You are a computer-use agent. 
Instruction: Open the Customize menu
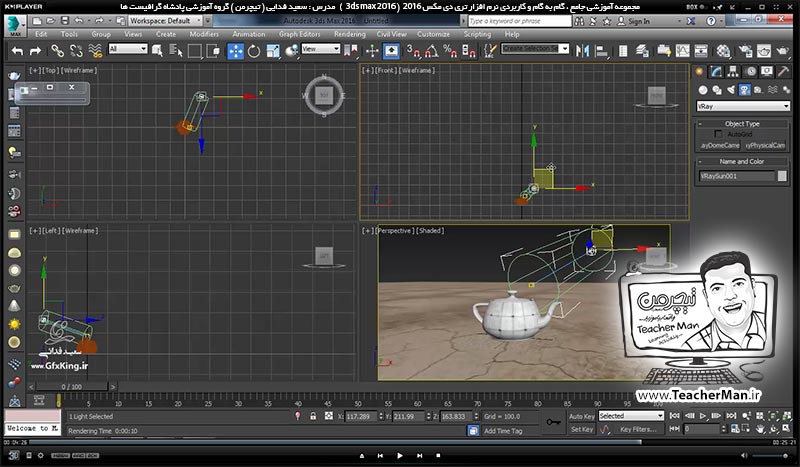434,34
